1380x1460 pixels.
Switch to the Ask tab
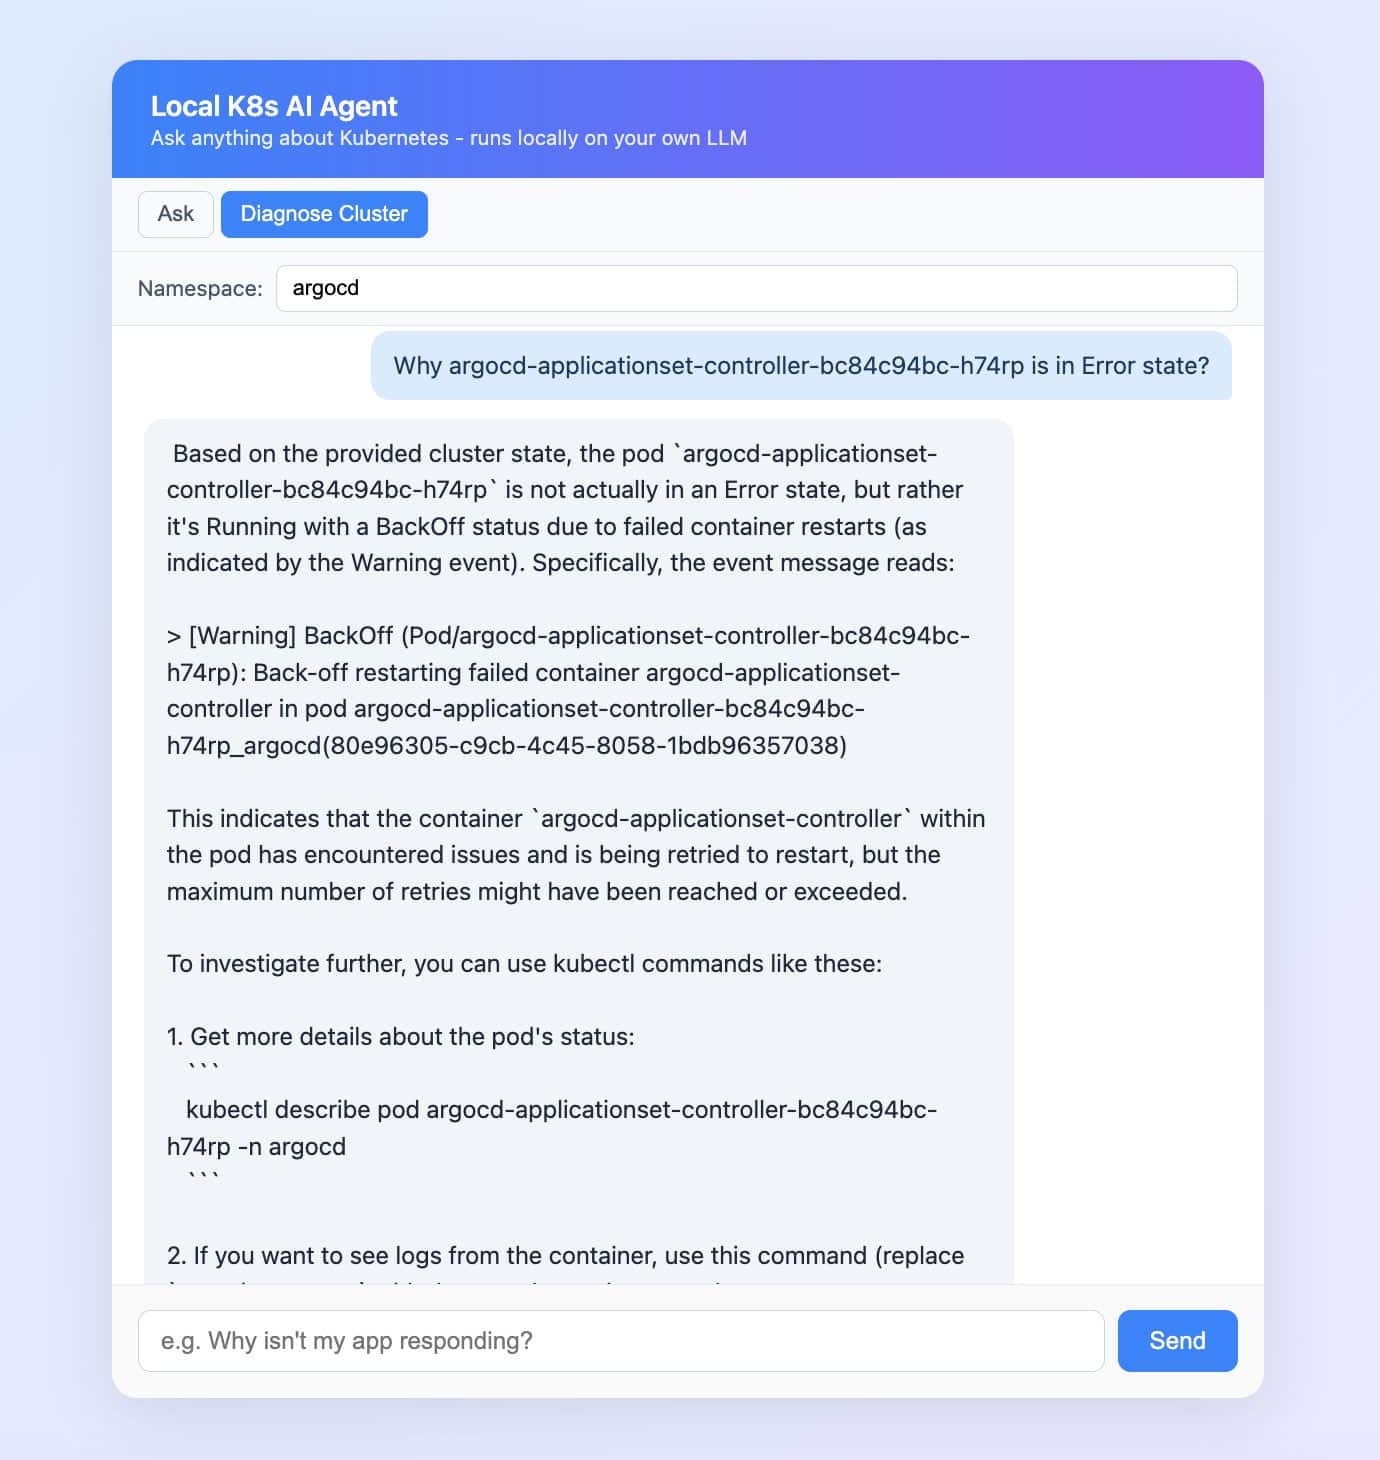(x=176, y=214)
